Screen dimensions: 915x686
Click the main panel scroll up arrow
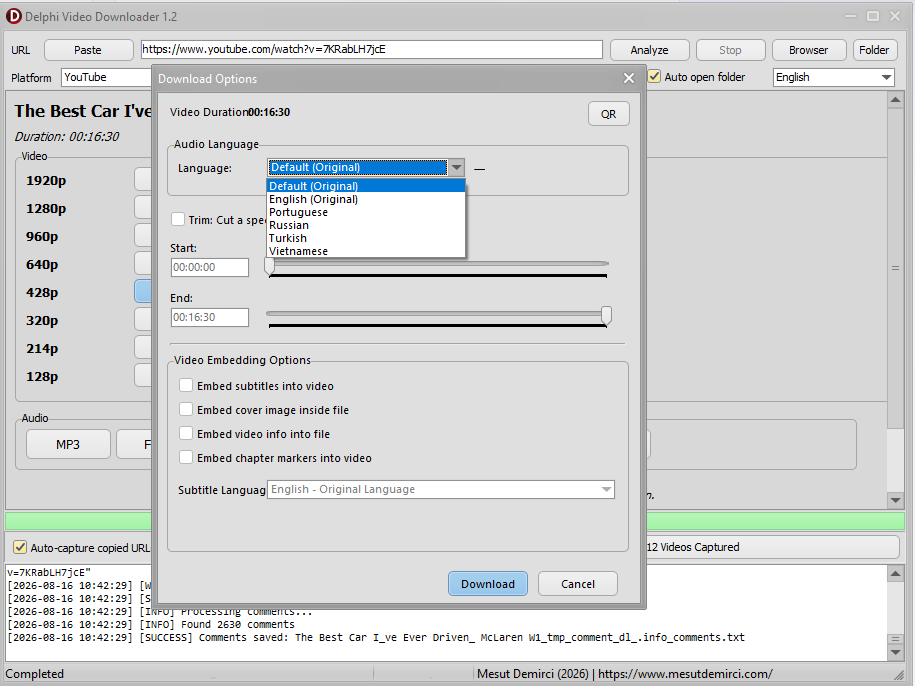coord(896,100)
